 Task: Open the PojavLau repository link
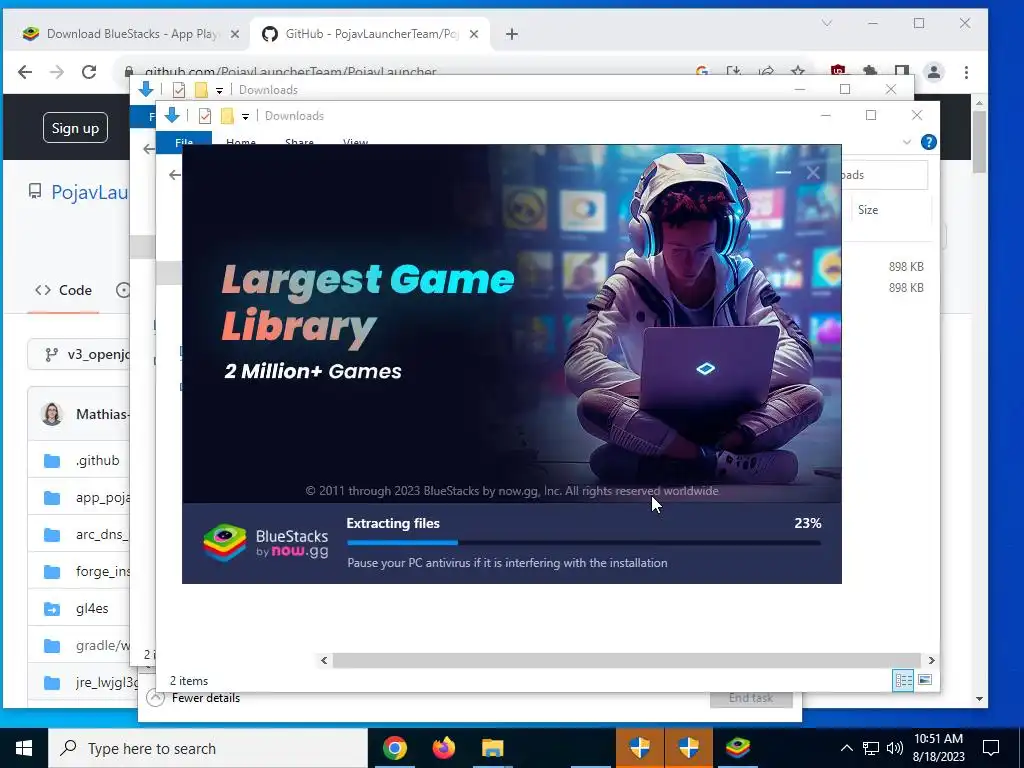(89, 192)
